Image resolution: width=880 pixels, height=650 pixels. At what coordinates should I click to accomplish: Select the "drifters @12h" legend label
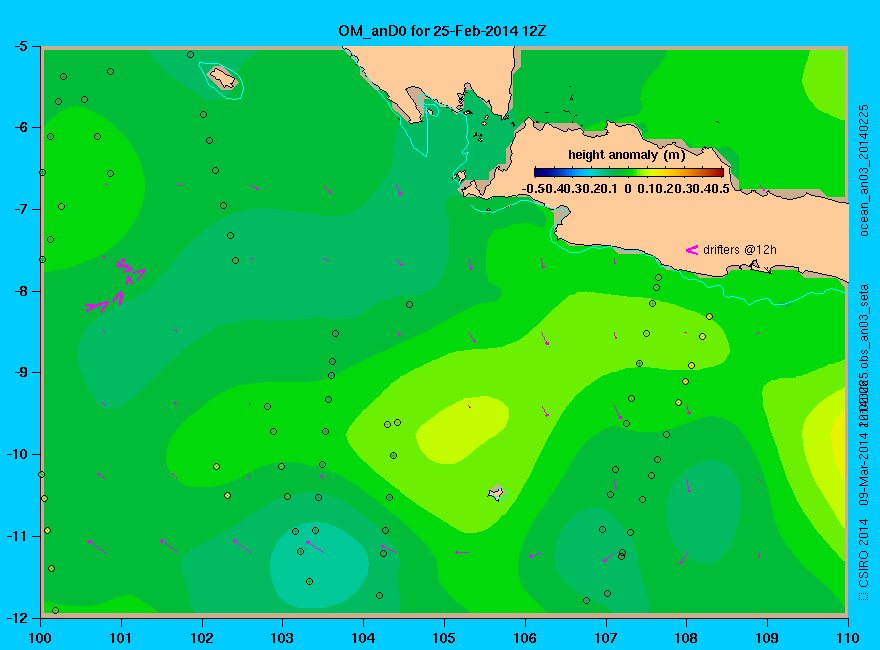click(x=740, y=250)
